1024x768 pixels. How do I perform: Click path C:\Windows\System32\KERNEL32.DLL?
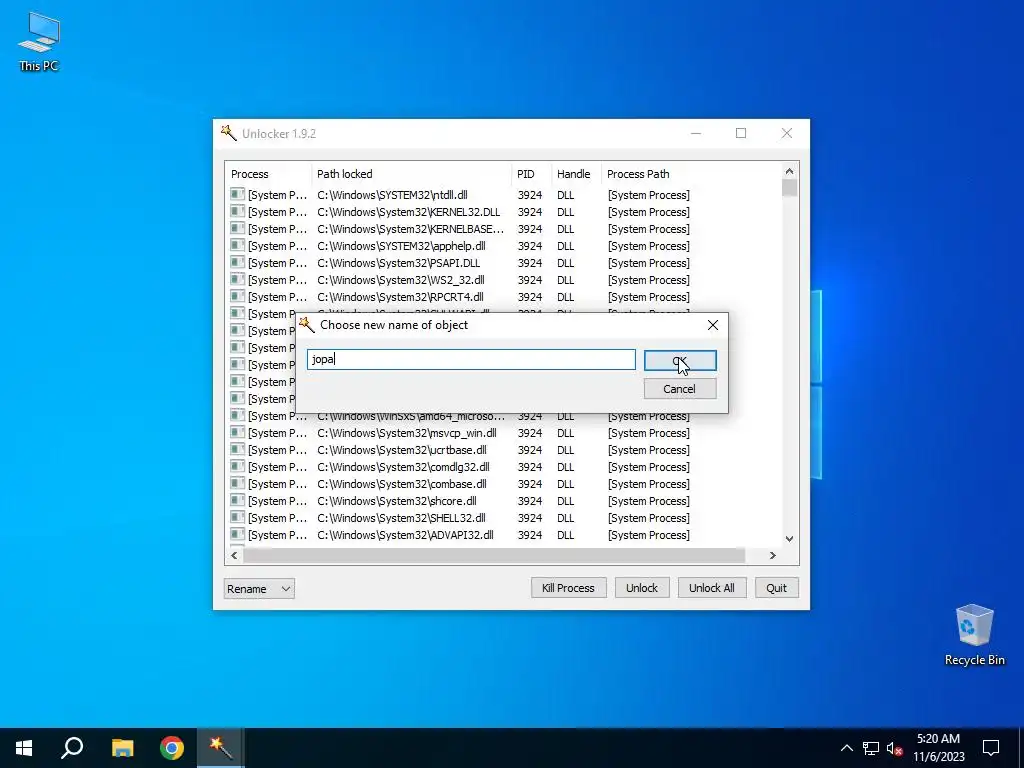[x=409, y=212]
